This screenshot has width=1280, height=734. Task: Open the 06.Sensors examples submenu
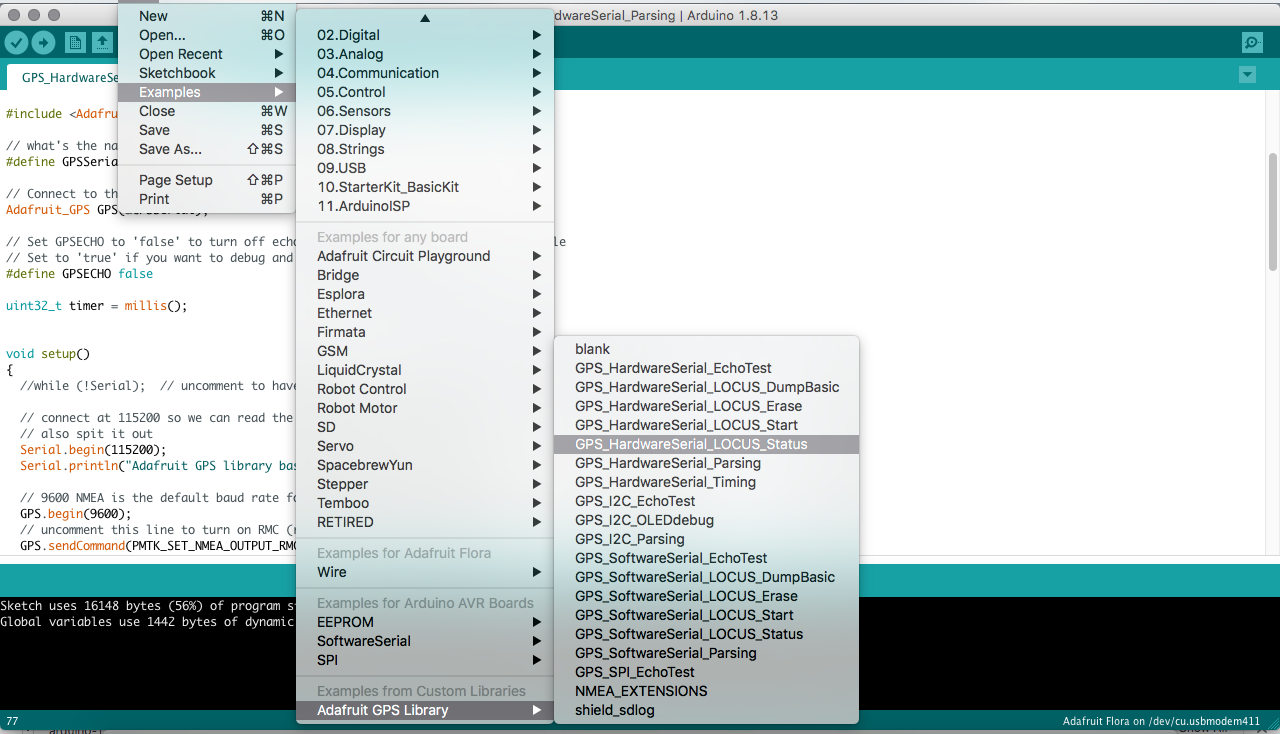pos(425,111)
